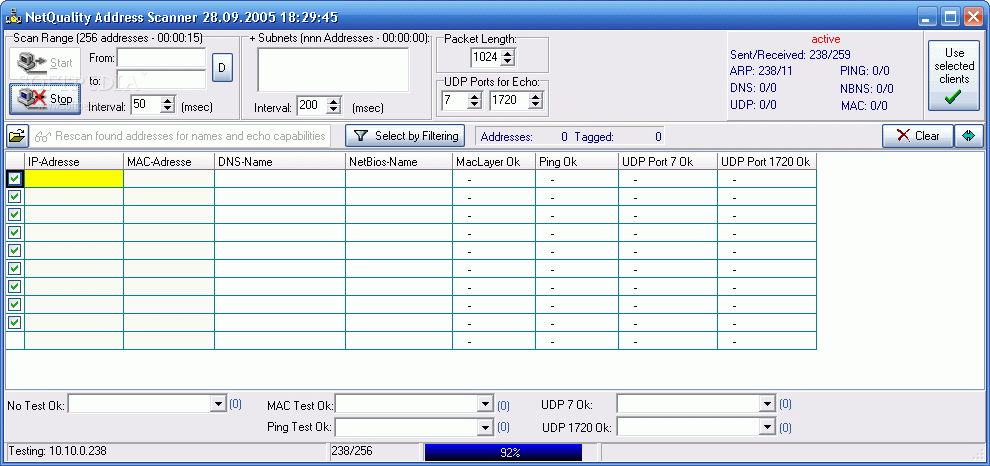Click the greyed-out Start scan button
This screenshot has width=990, height=466.
click(45, 63)
